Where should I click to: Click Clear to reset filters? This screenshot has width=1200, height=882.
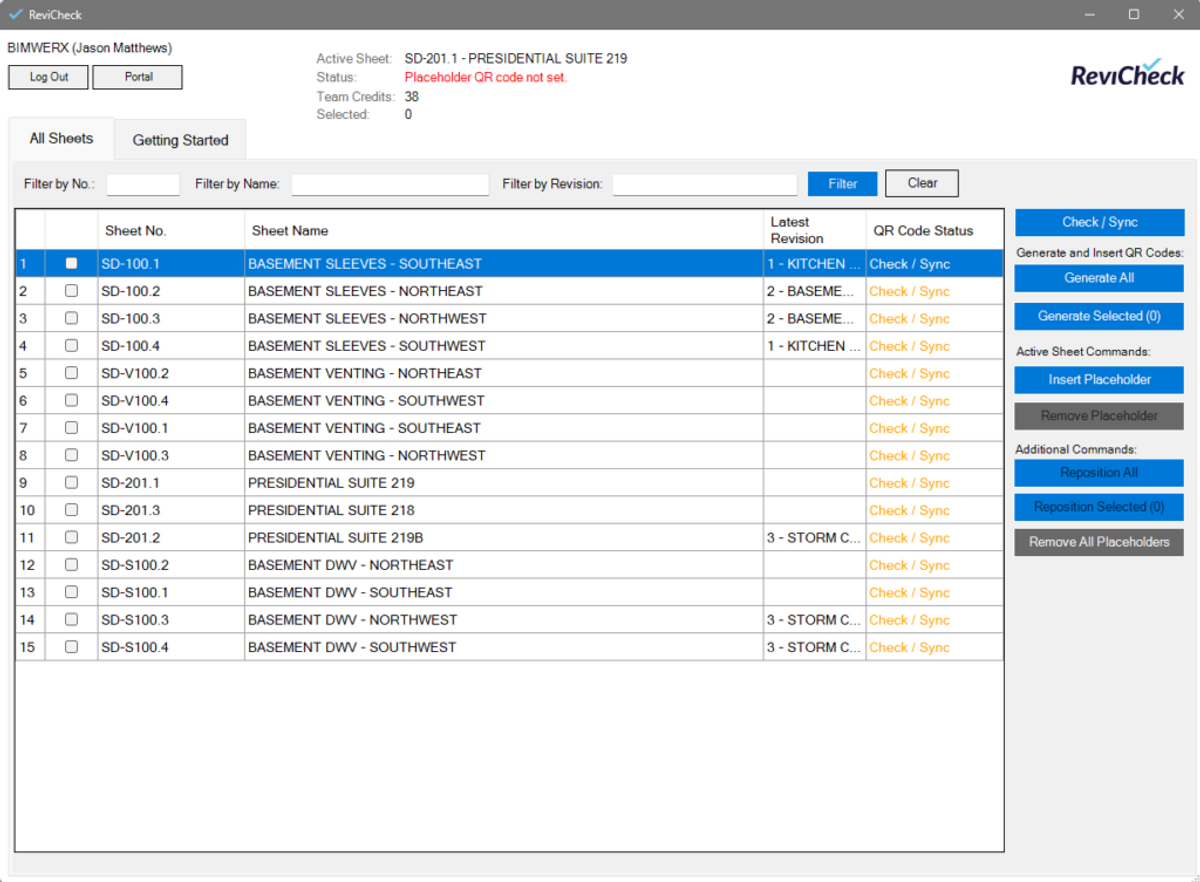tap(921, 183)
